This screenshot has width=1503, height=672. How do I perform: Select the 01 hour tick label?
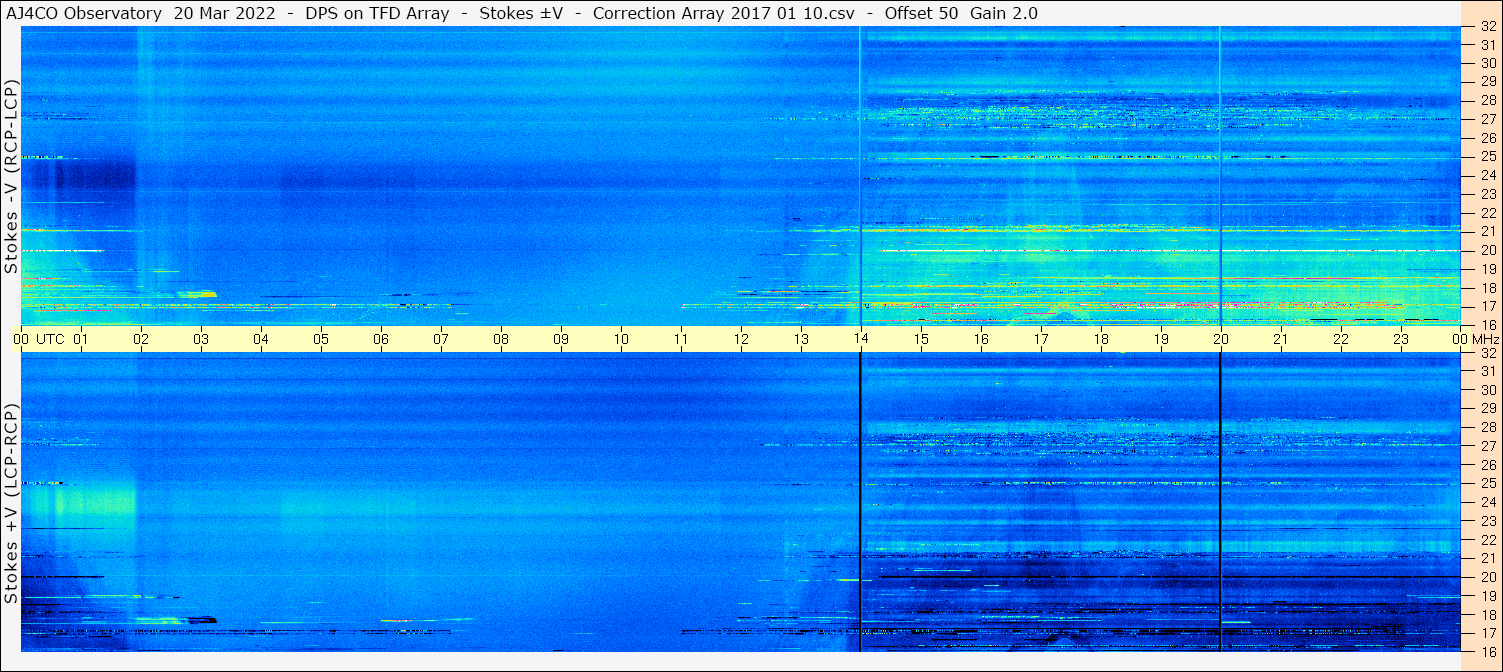coord(81,339)
